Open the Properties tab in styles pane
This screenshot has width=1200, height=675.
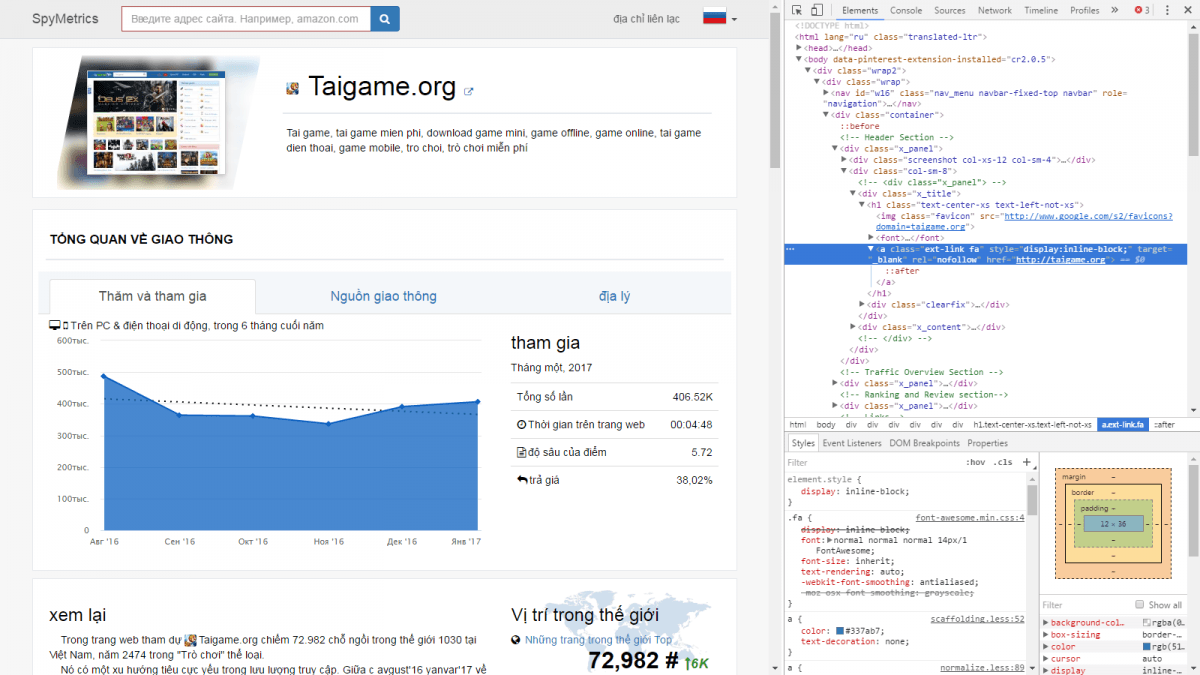coord(987,443)
